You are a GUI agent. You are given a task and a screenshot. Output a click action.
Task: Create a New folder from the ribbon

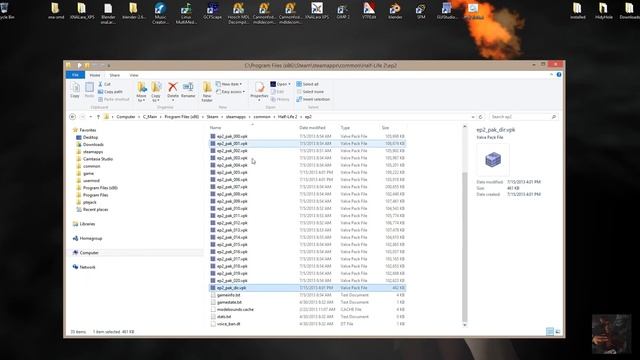coord(207,92)
